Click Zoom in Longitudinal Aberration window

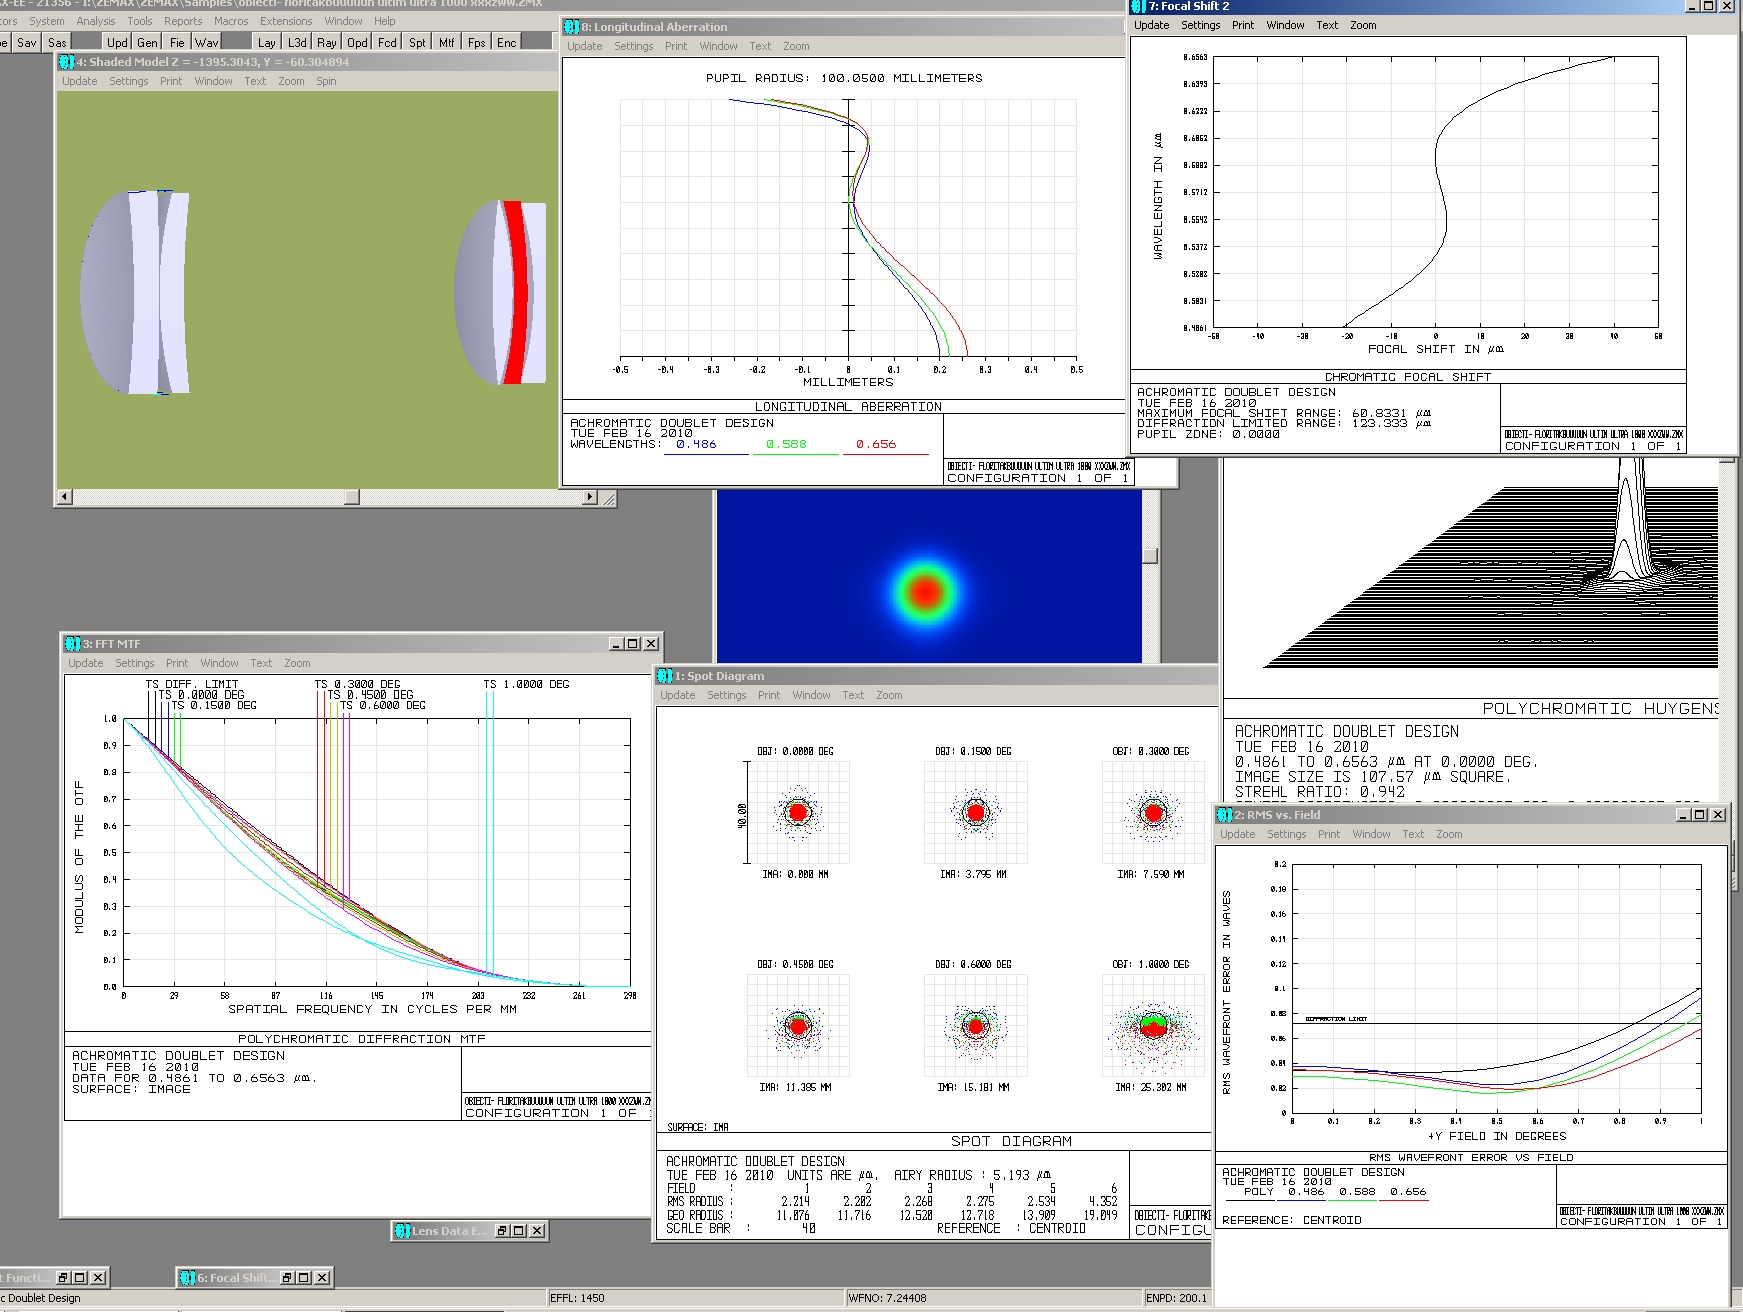796,47
